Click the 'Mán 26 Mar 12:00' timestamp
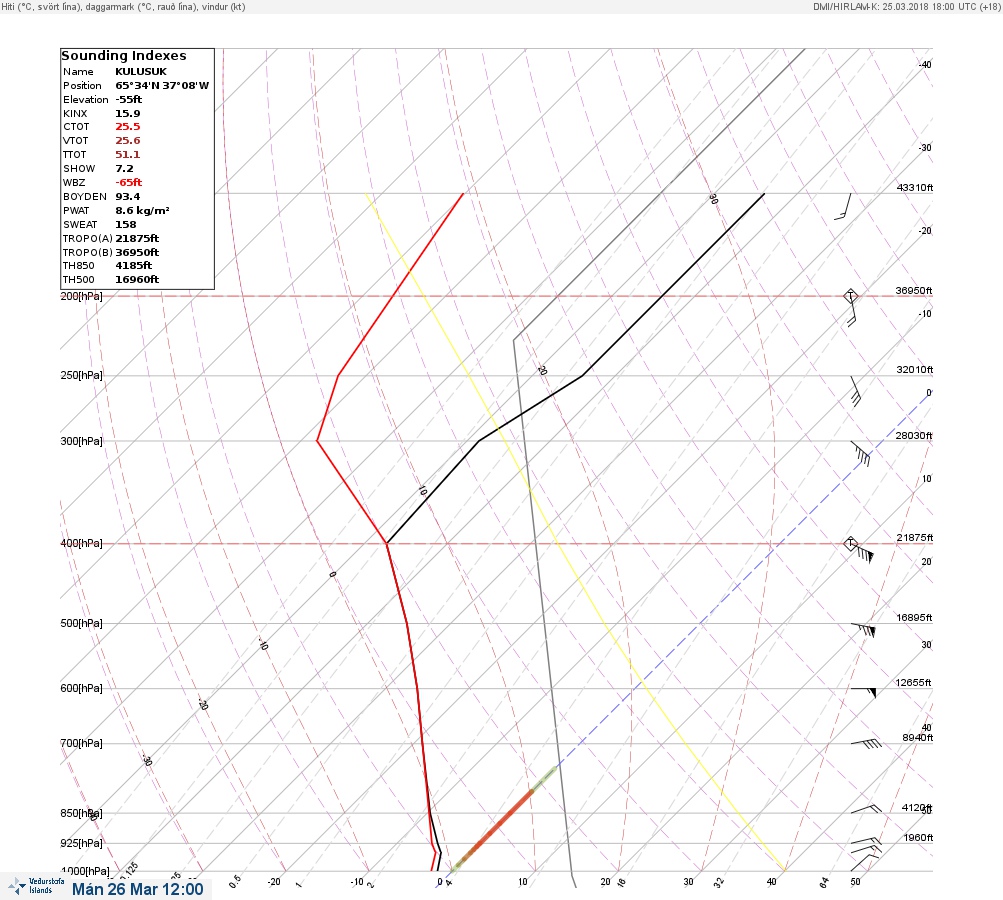This screenshot has width=1003, height=900. point(138,889)
